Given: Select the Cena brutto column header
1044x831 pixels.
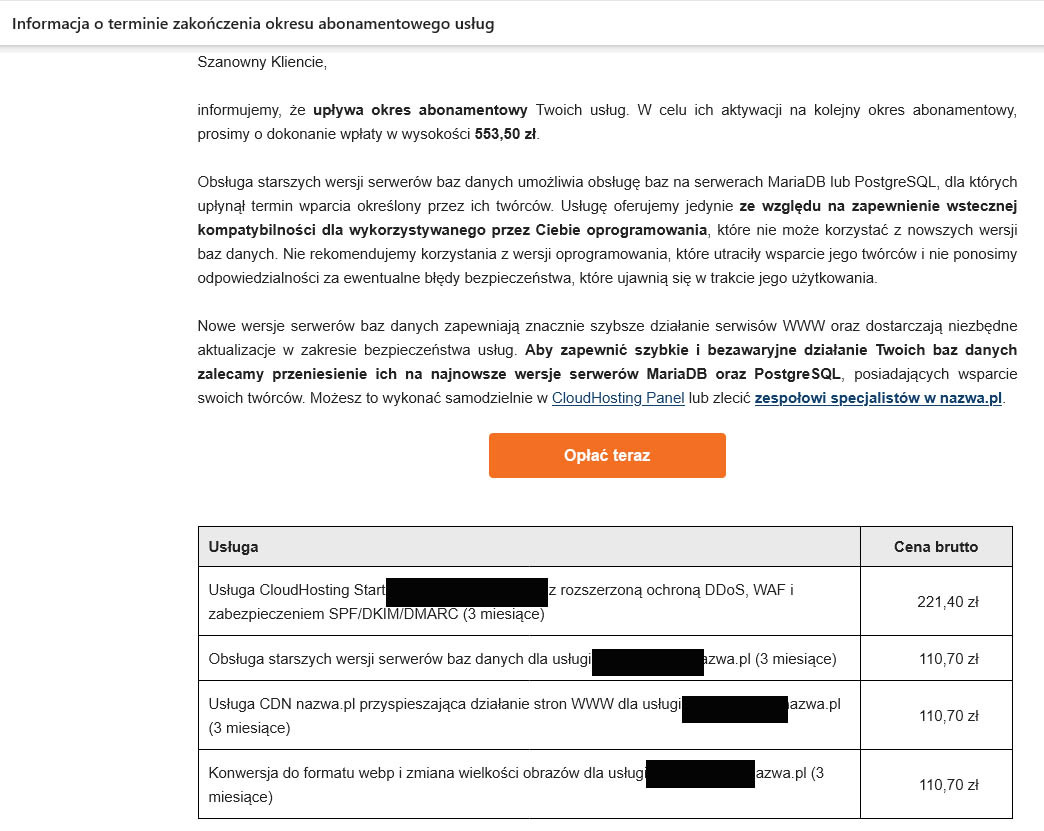Looking at the screenshot, I should coord(936,547).
